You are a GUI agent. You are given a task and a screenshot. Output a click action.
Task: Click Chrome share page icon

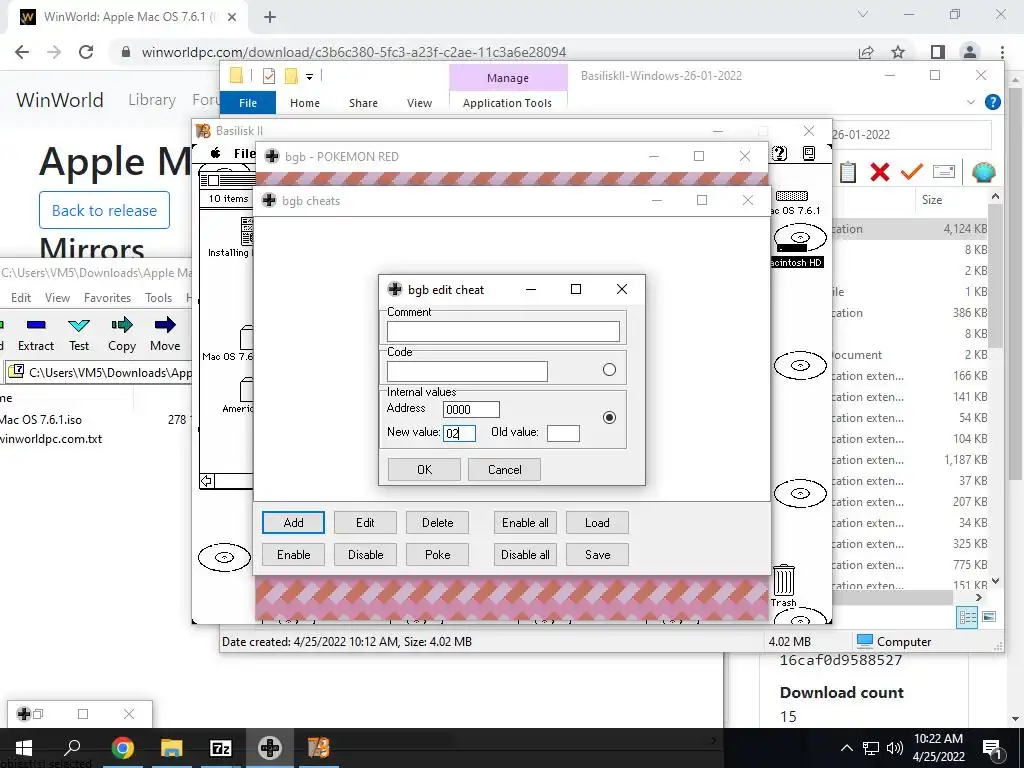(866, 52)
